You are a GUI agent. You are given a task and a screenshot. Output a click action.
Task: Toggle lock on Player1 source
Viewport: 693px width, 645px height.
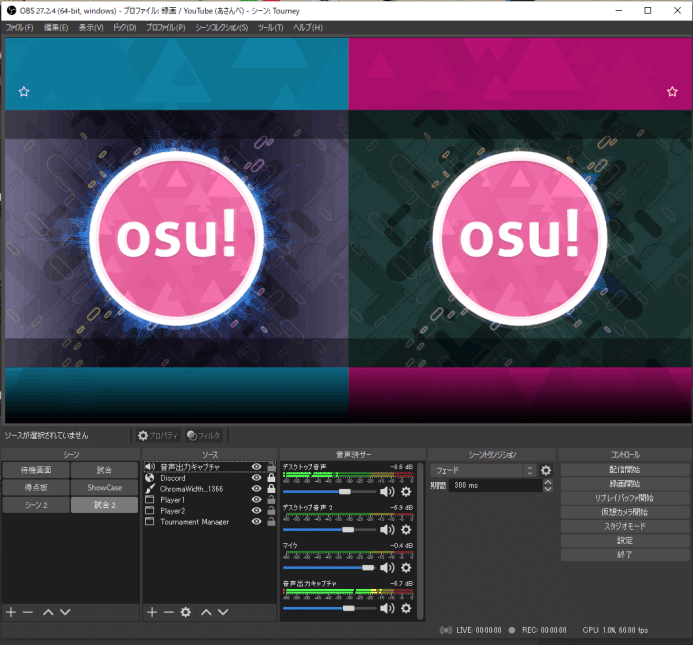point(271,500)
